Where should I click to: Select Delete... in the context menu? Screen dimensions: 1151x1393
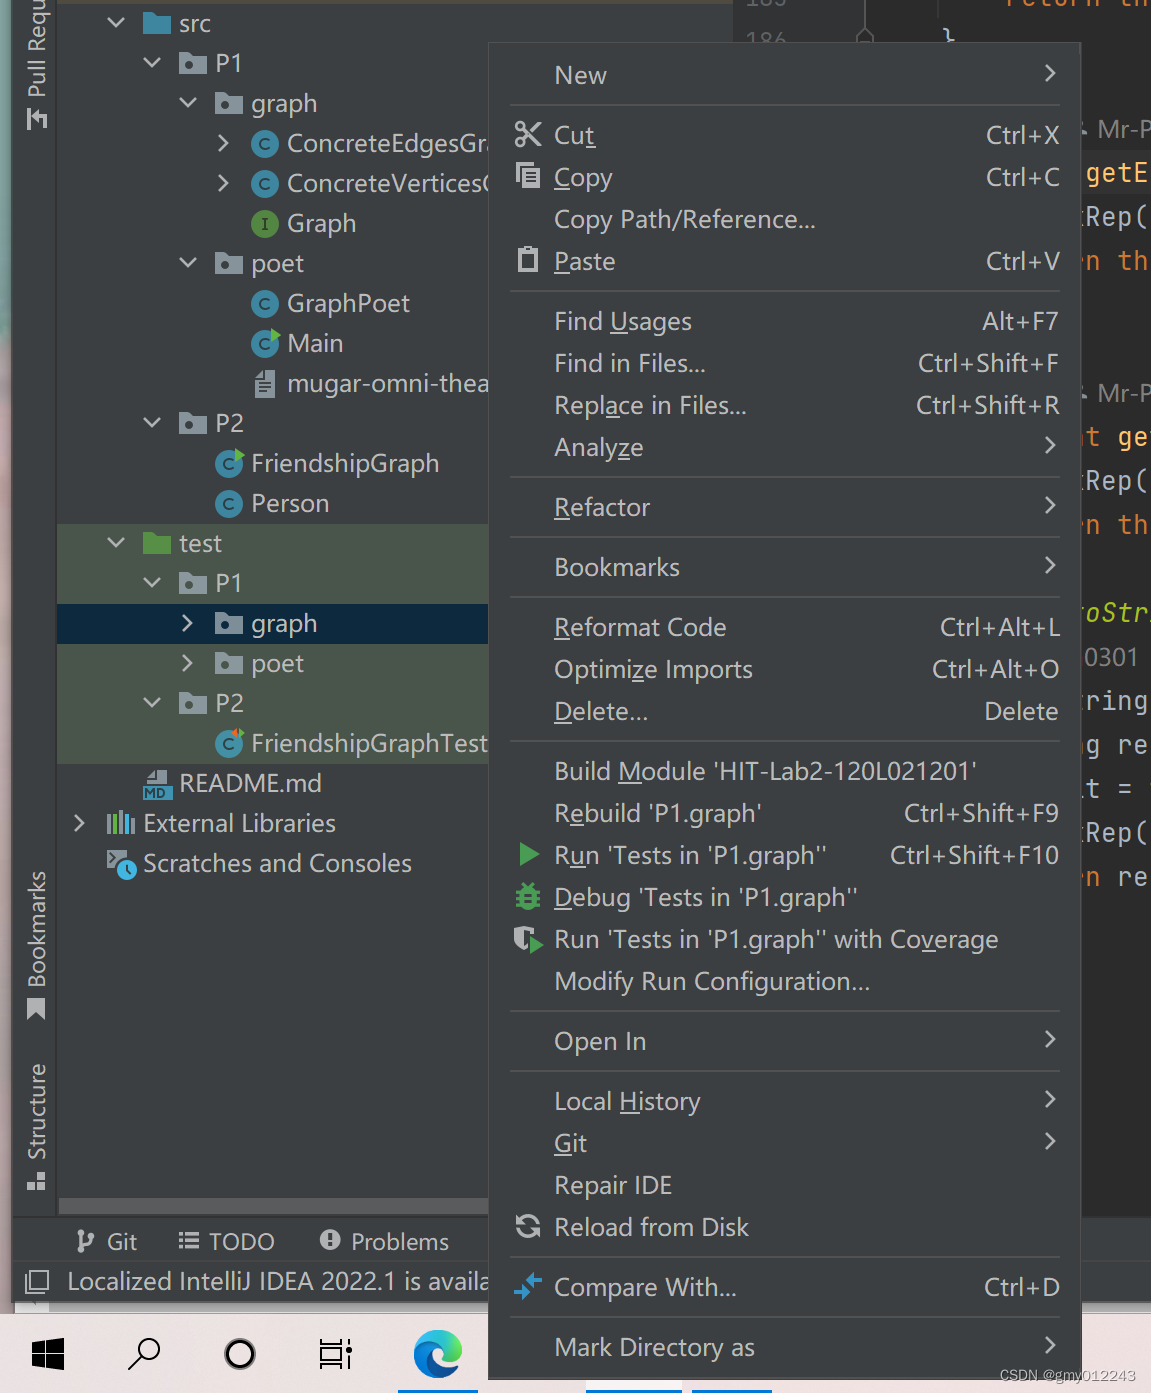(x=784, y=711)
